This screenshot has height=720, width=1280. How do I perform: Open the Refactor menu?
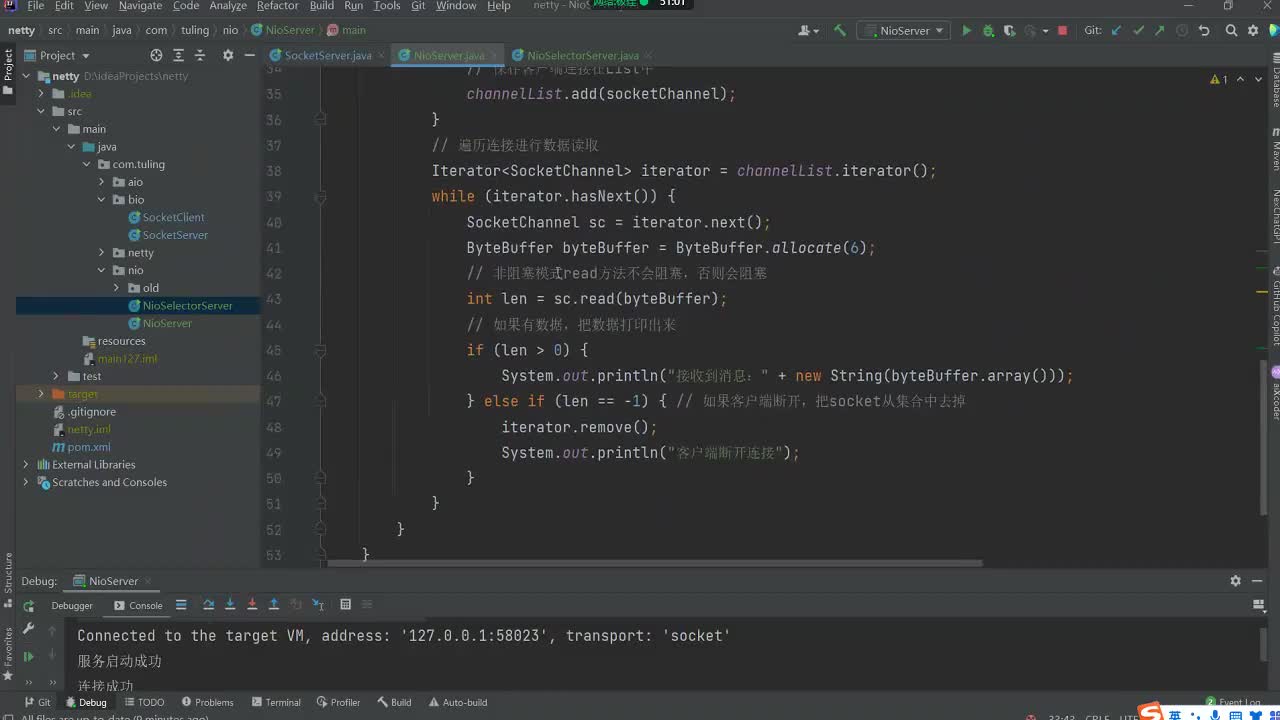pos(278,6)
